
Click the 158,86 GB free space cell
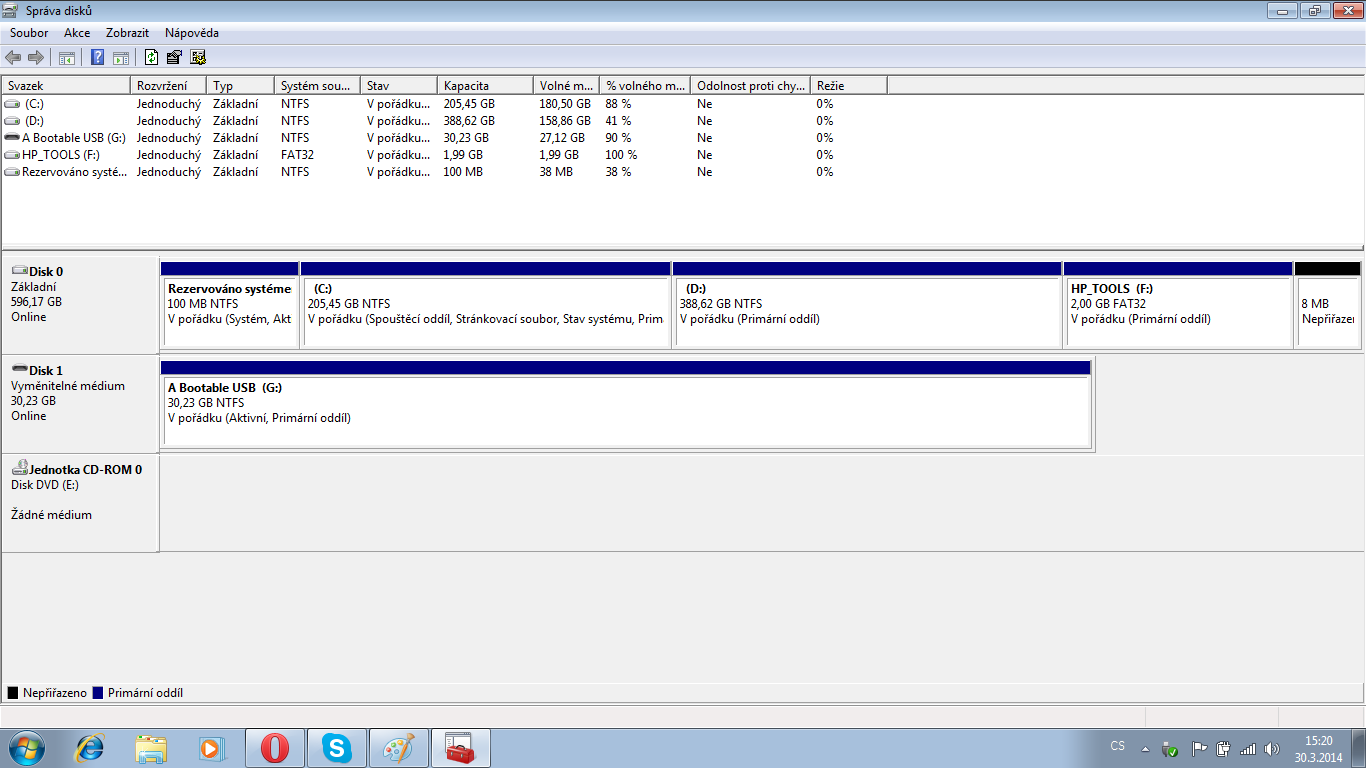click(565, 121)
